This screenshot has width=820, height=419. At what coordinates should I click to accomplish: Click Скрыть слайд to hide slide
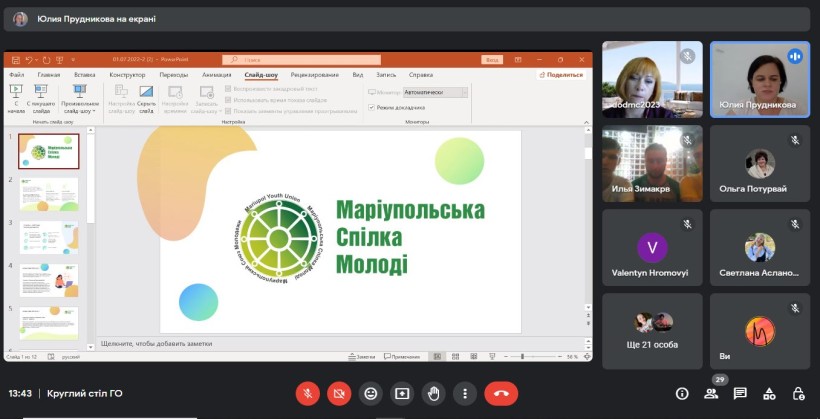click(146, 99)
